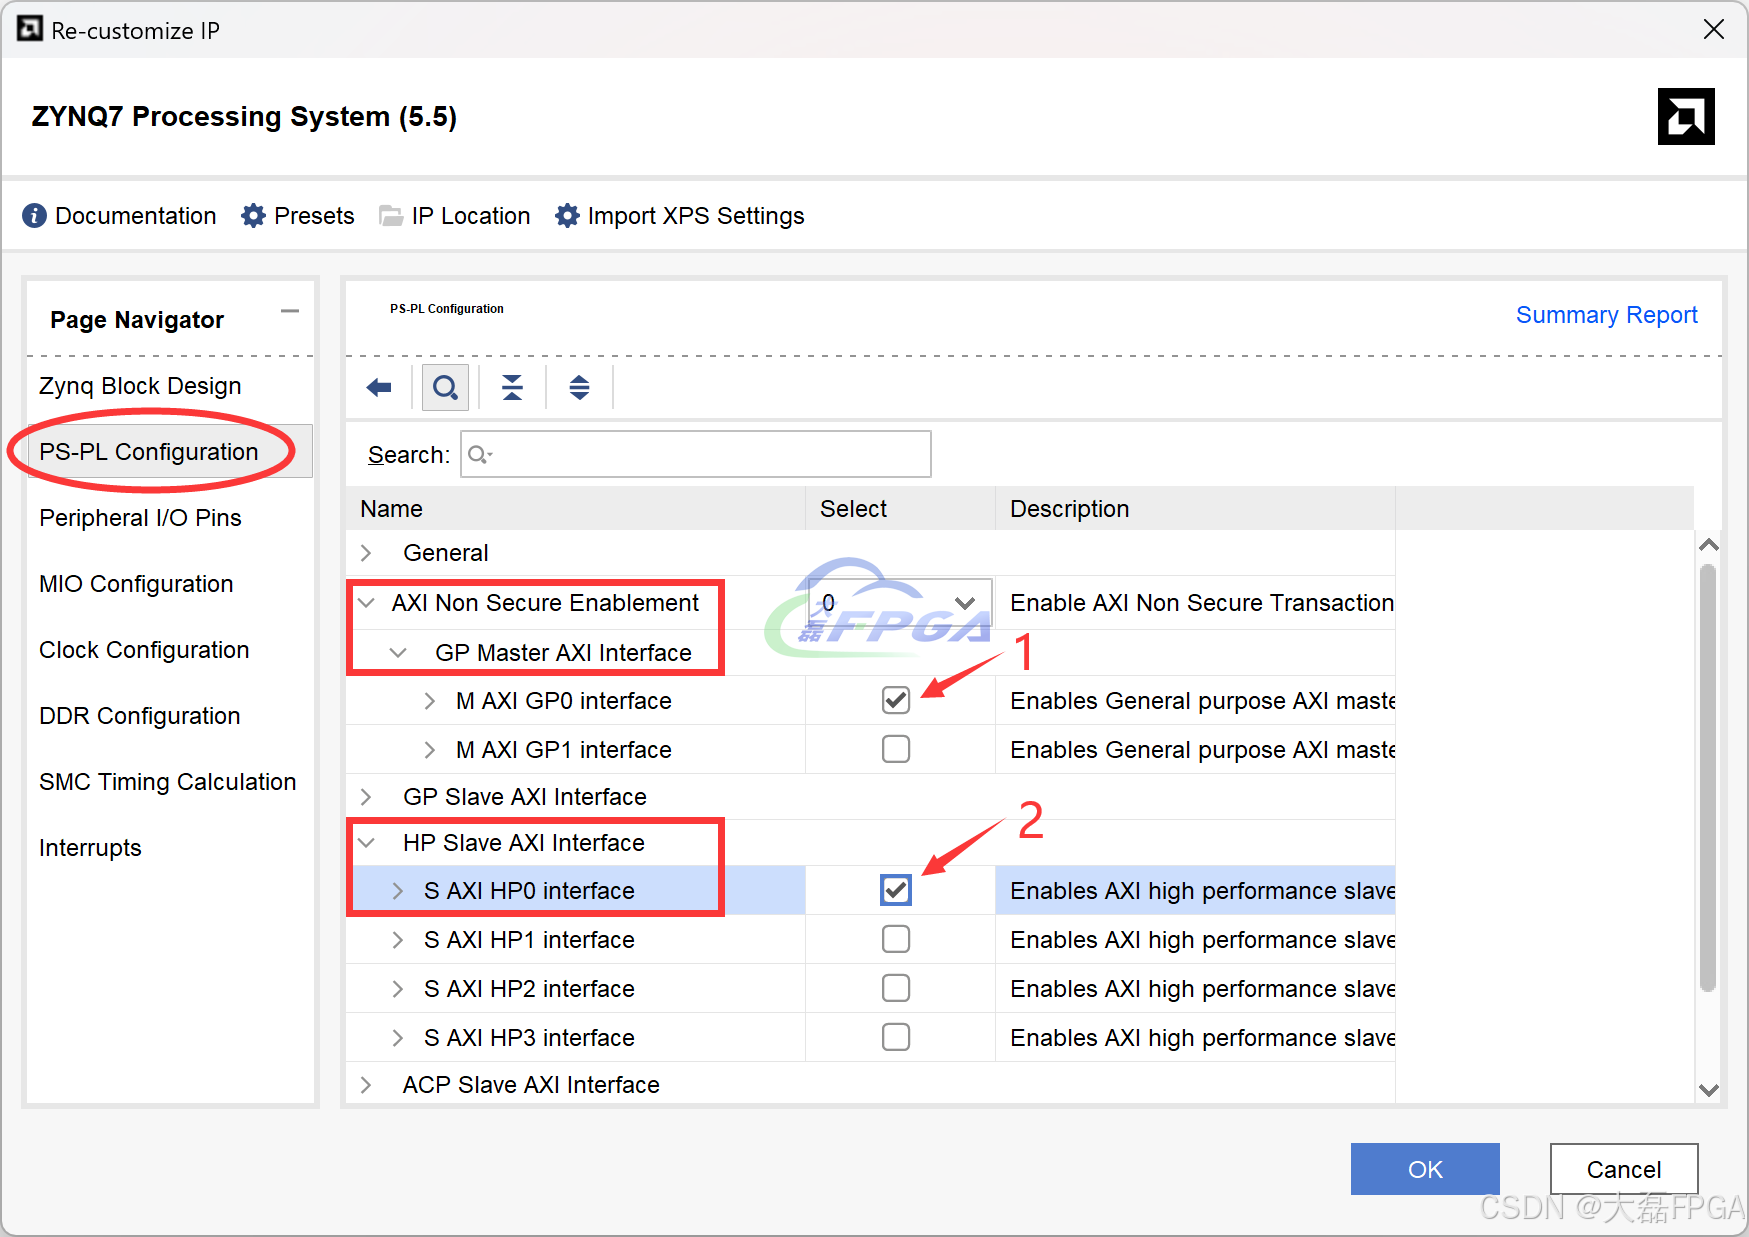Open the Summary Report link
Image resolution: width=1749 pixels, height=1237 pixels.
click(x=1607, y=315)
